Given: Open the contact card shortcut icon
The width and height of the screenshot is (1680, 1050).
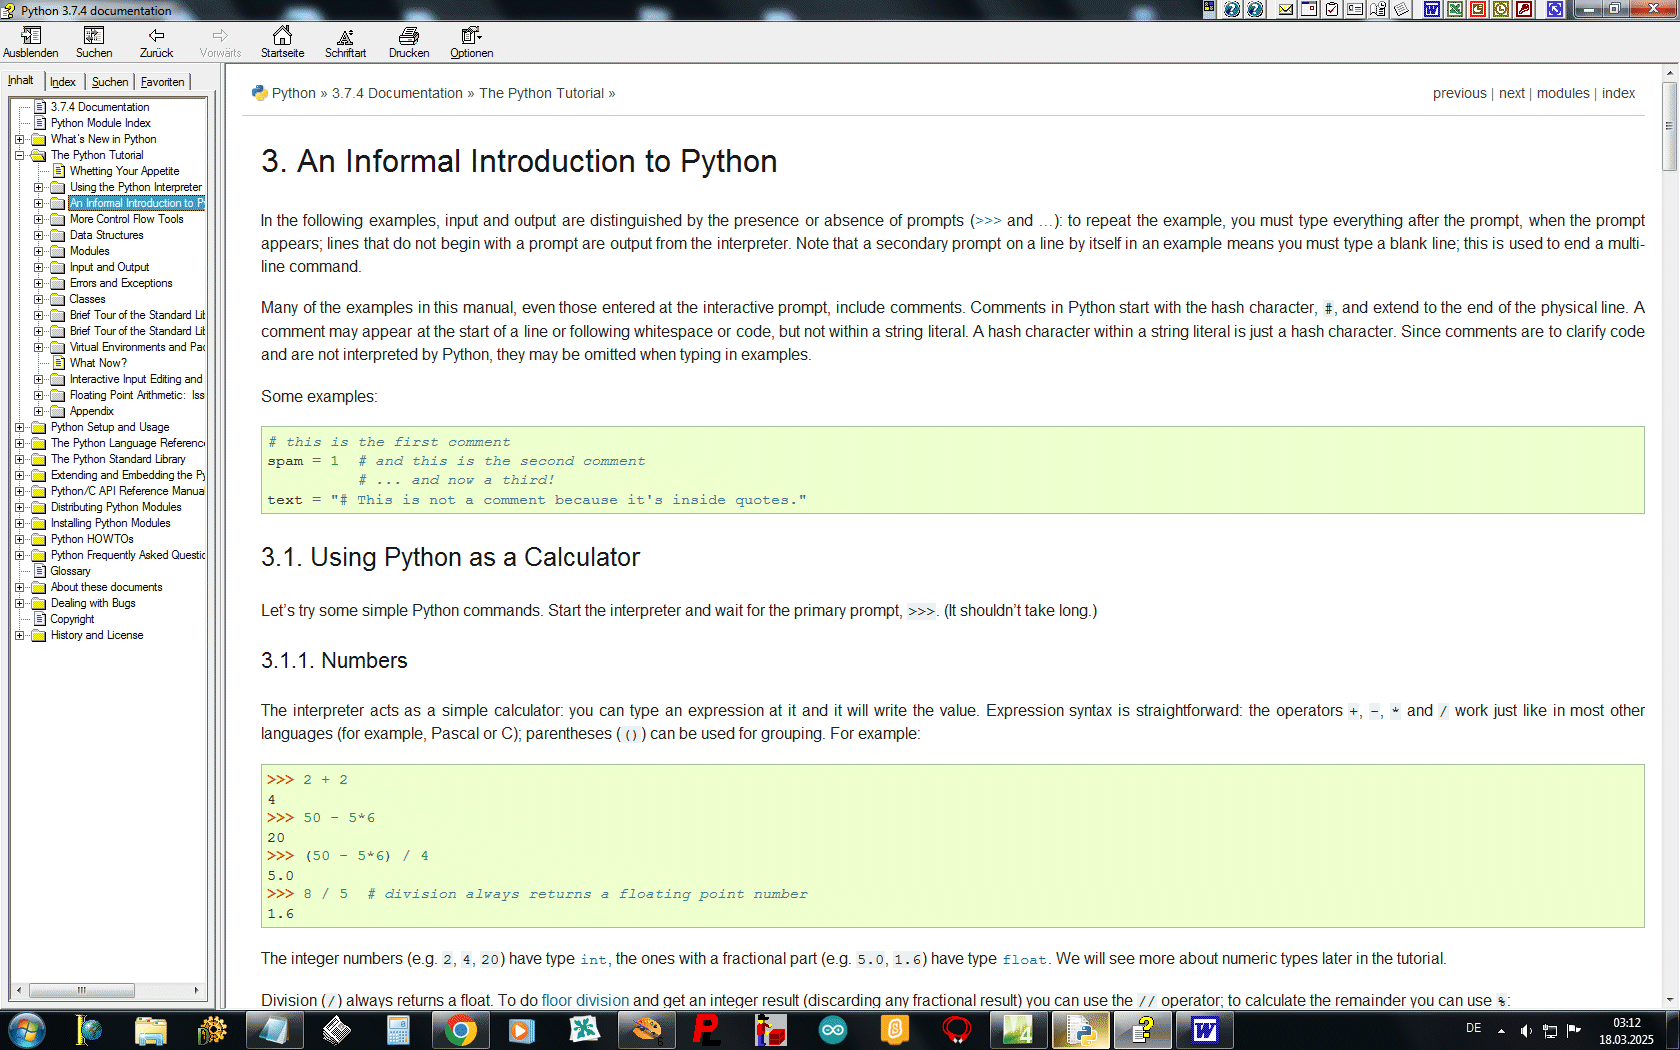Looking at the screenshot, I should pyautogui.click(x=1355, y=9).
